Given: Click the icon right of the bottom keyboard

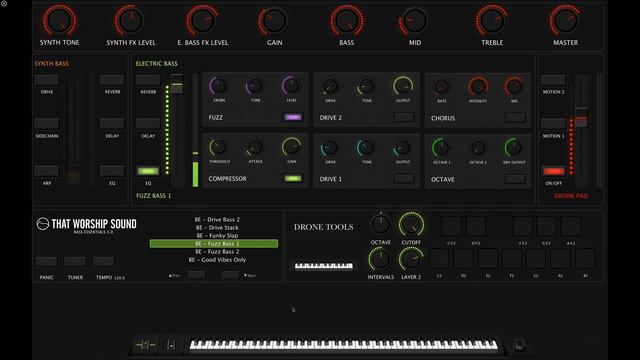Looking at the screenshot, I should tap(519, 345).
